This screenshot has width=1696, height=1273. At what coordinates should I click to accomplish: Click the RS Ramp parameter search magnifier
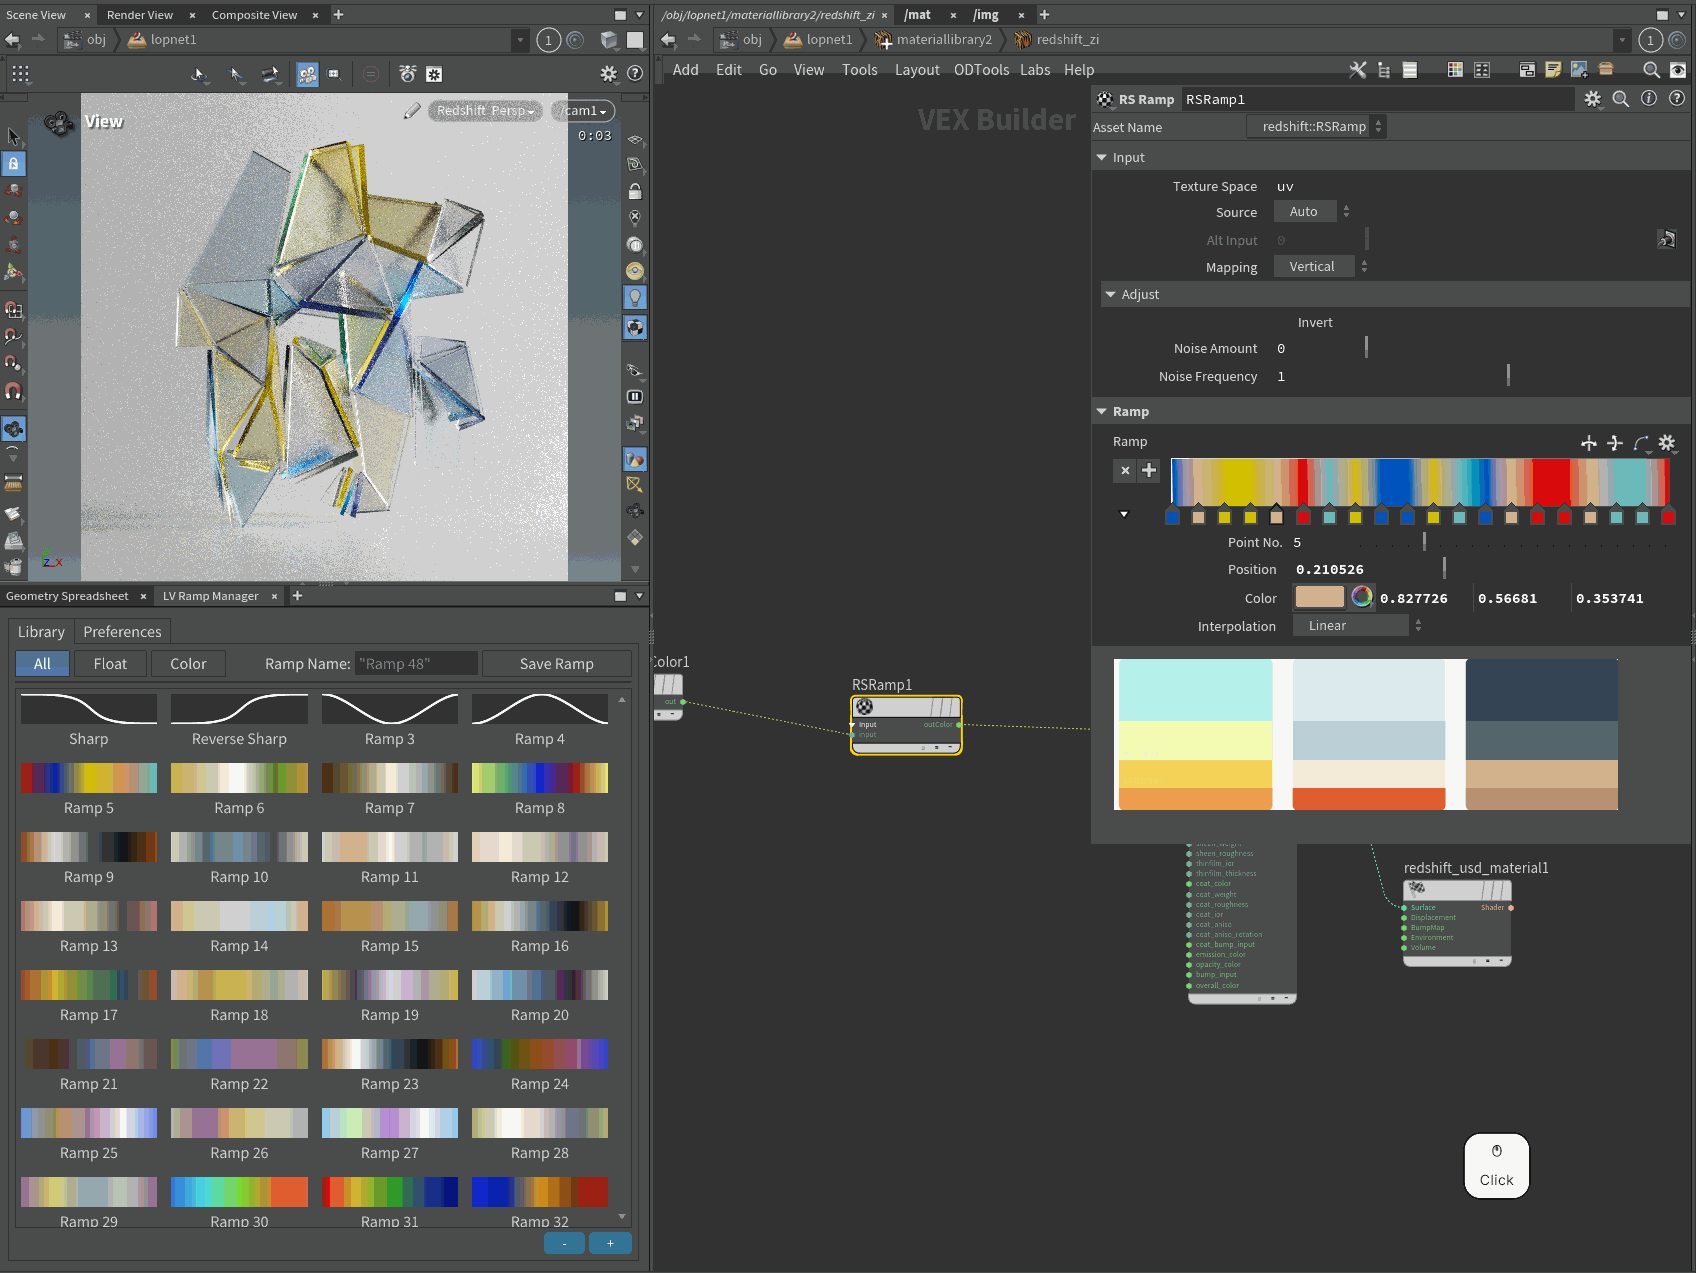click(1621, 99)
